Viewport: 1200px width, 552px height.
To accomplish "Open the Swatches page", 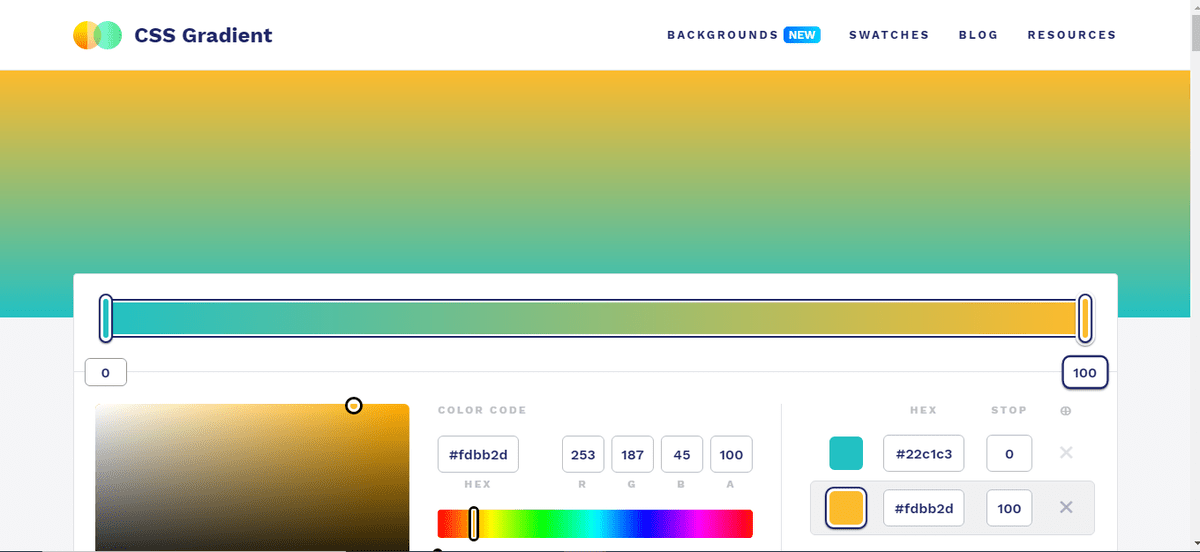I will click(x=889, y=35).
